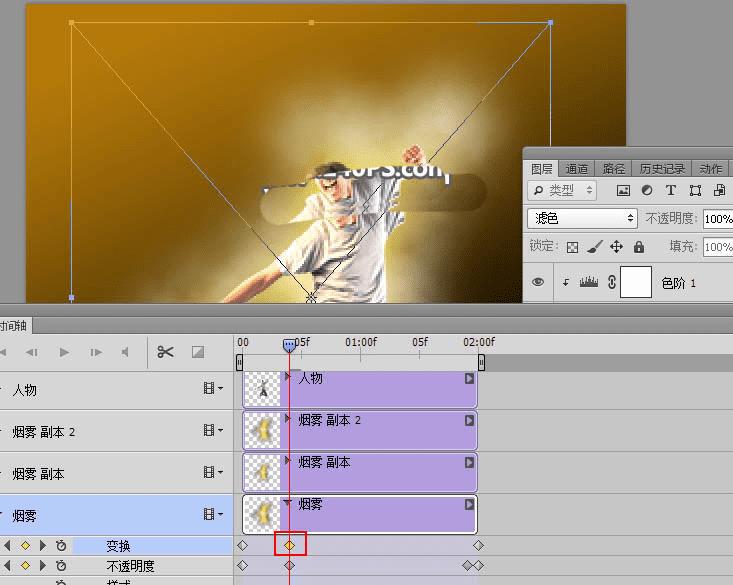The image size is (733, 585).
Task: Step back to the previous frame
Action: pos(31,352)
